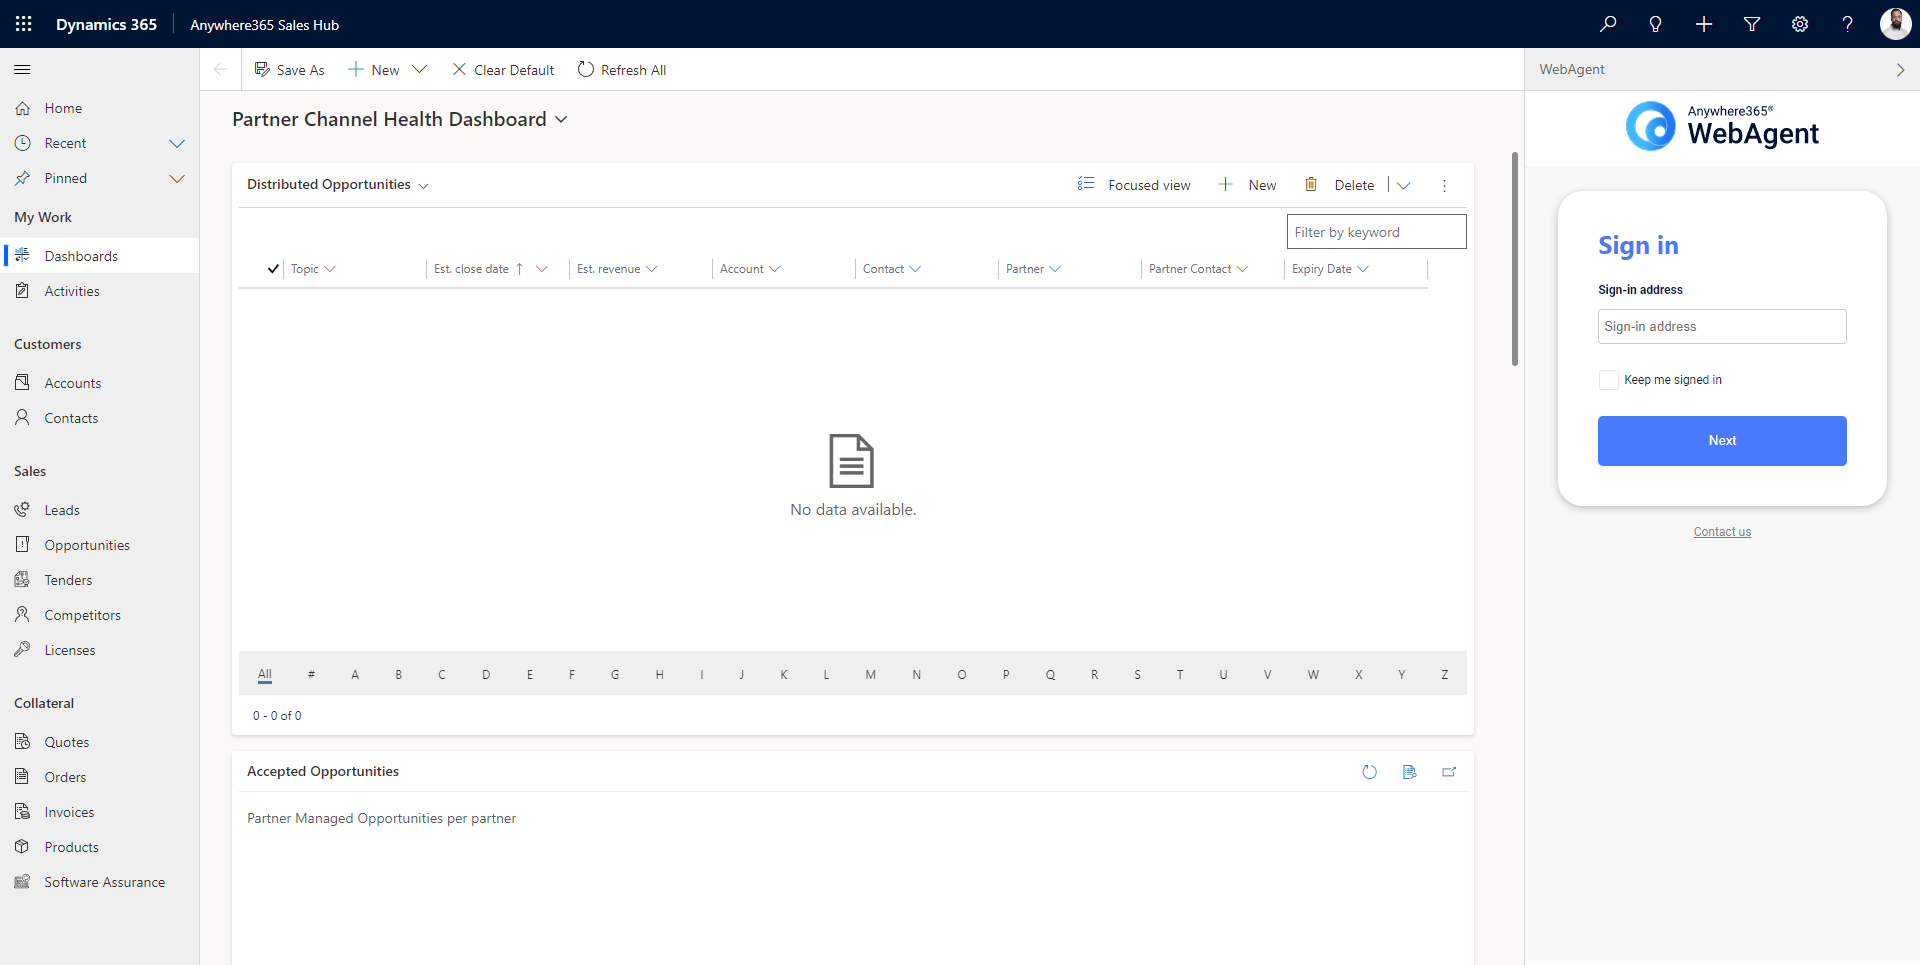Click the Filter by keyword field

pyautogui.click(x=1376, y=232)
